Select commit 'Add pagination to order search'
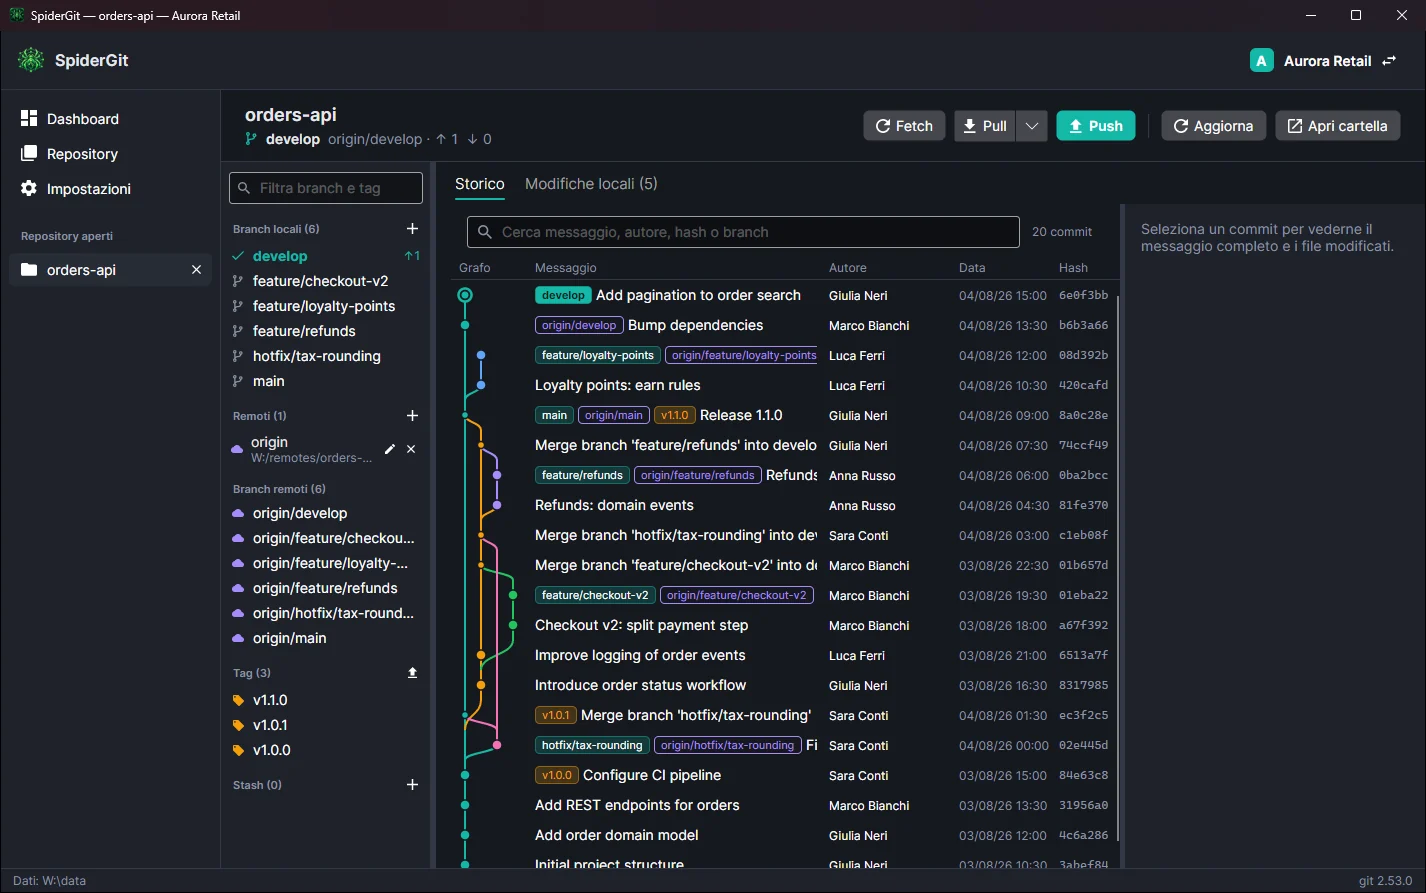Viewport: 1426px width, 893px height. (x=783, y=295)
